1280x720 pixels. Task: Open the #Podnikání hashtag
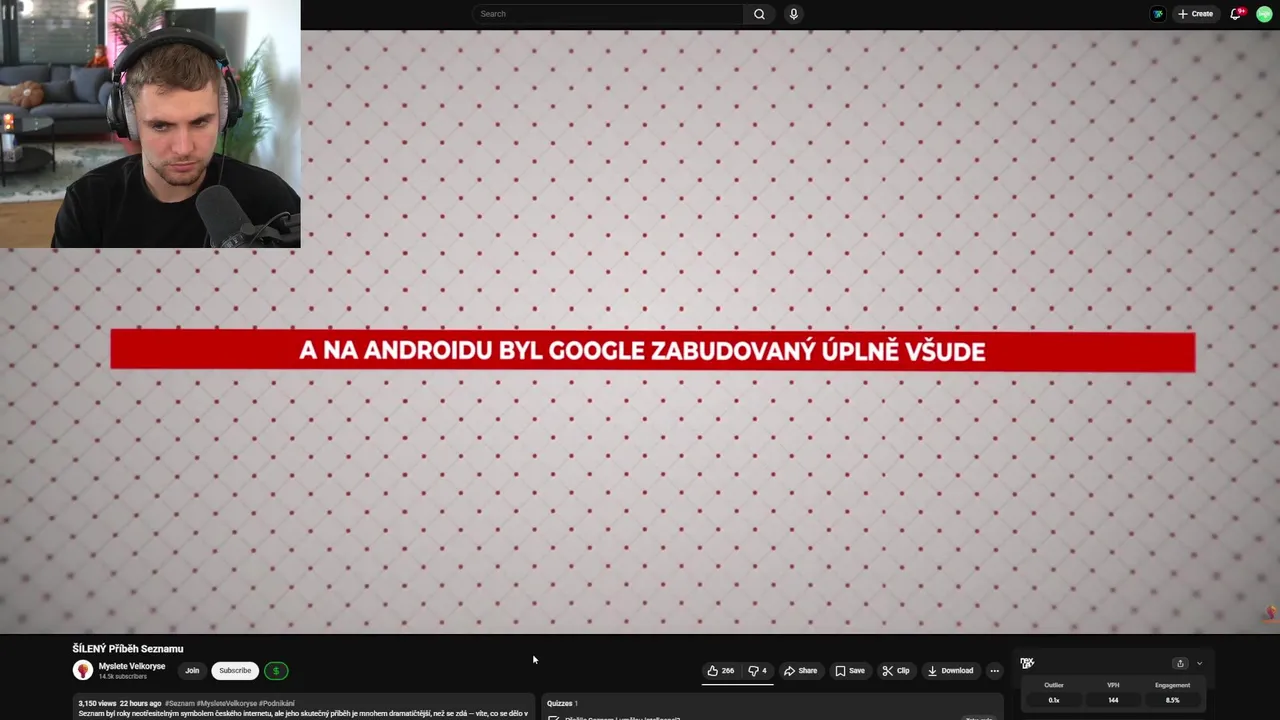pos(277,703)
